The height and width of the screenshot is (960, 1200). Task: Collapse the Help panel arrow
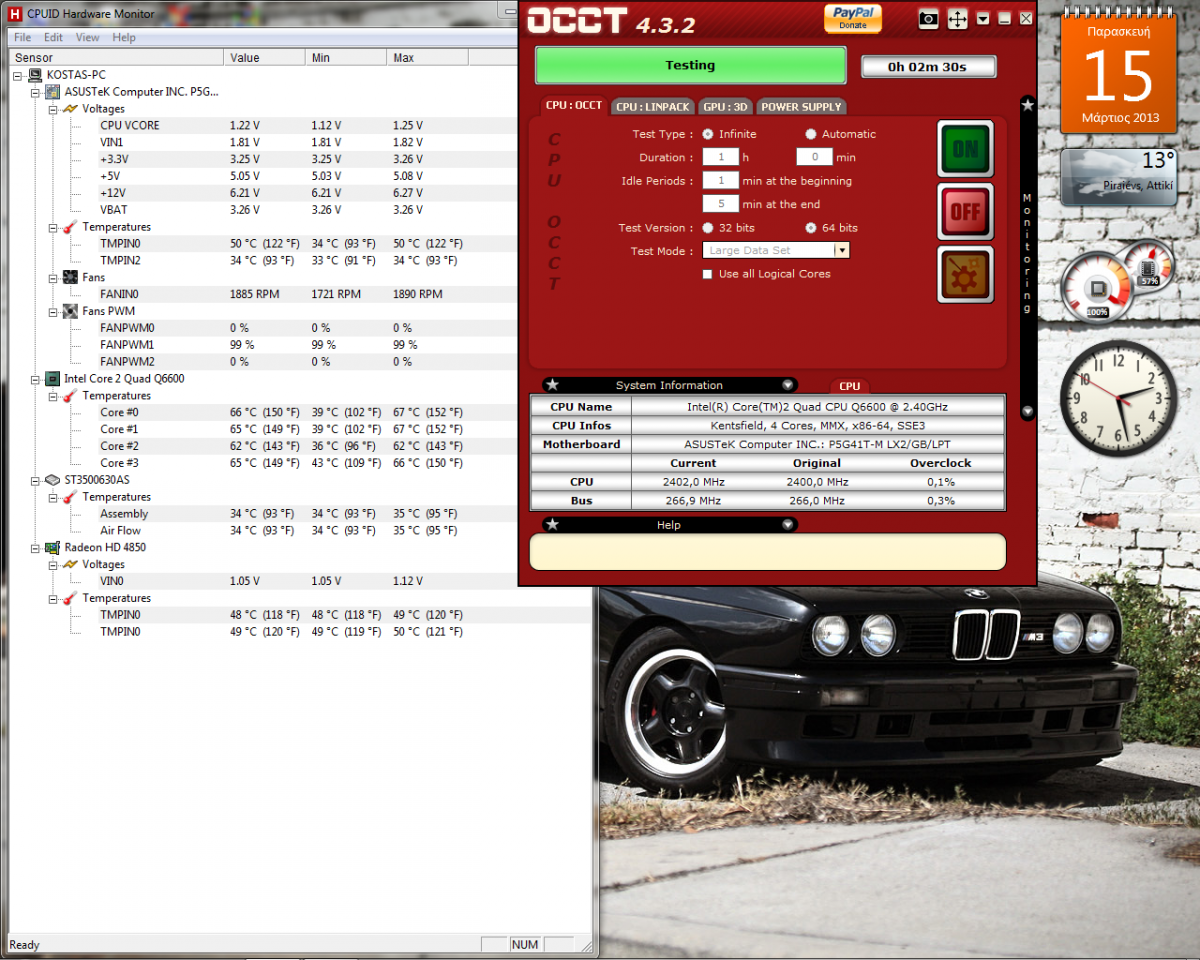coord(788,524)
